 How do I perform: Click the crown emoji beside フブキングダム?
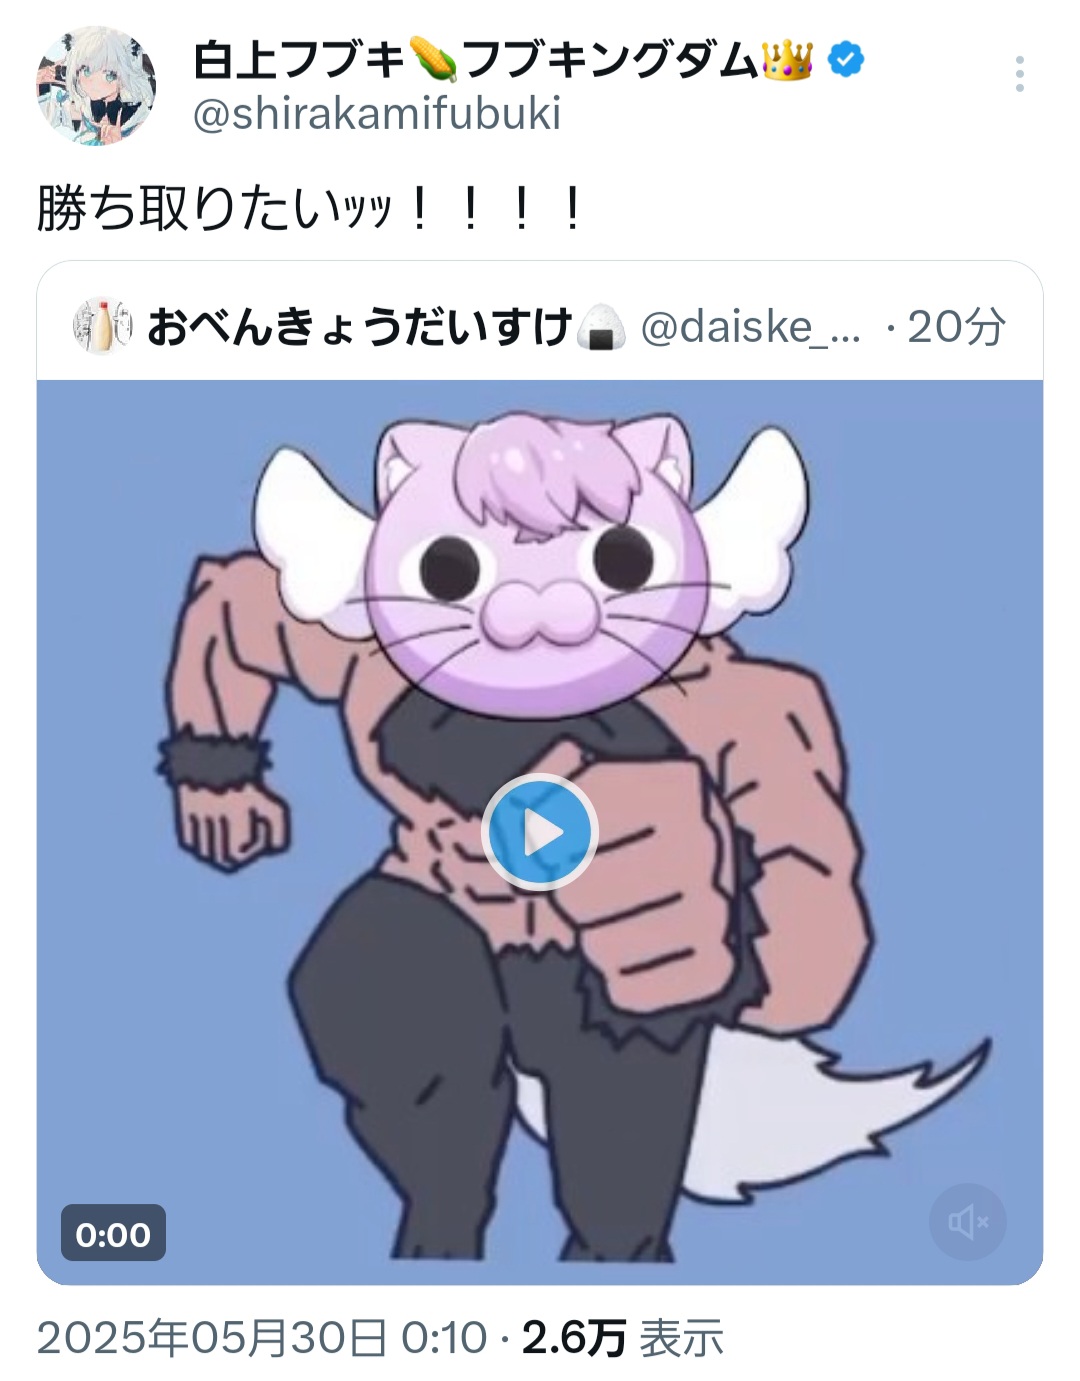pyautogui.click(x=788, y=61)
